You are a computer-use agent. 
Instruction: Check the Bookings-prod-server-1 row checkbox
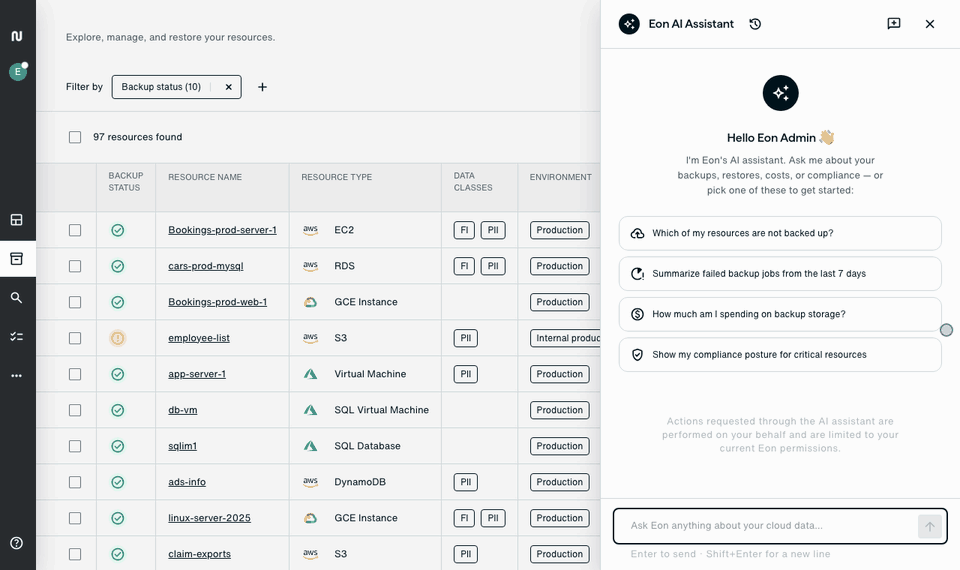click(x=75, y=230)
